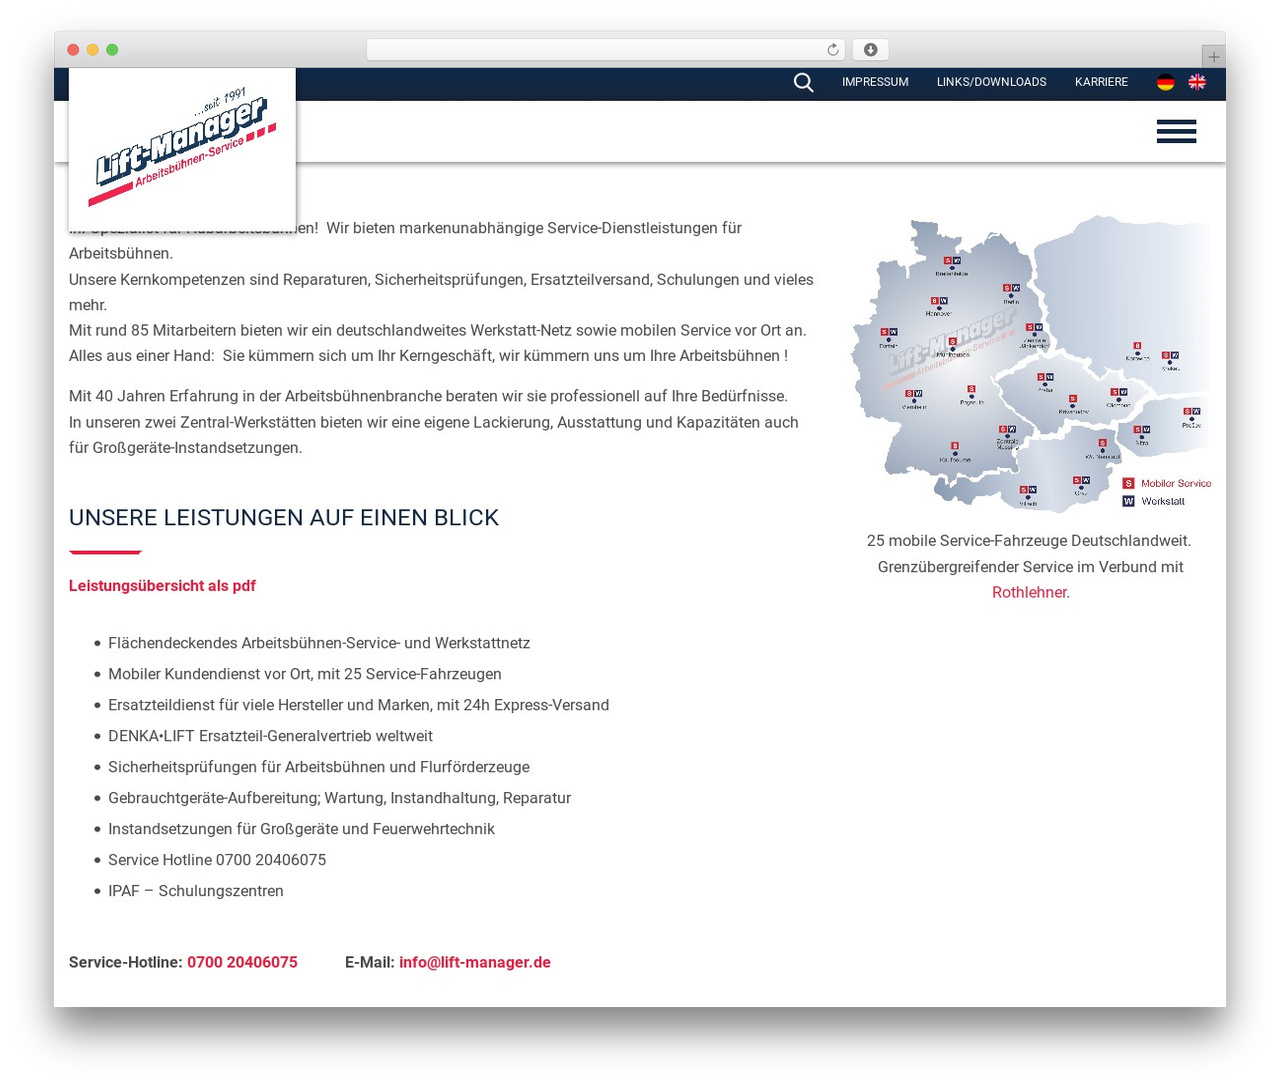
Task: Open the IMPRESSUM menu item
Action: 875,82
